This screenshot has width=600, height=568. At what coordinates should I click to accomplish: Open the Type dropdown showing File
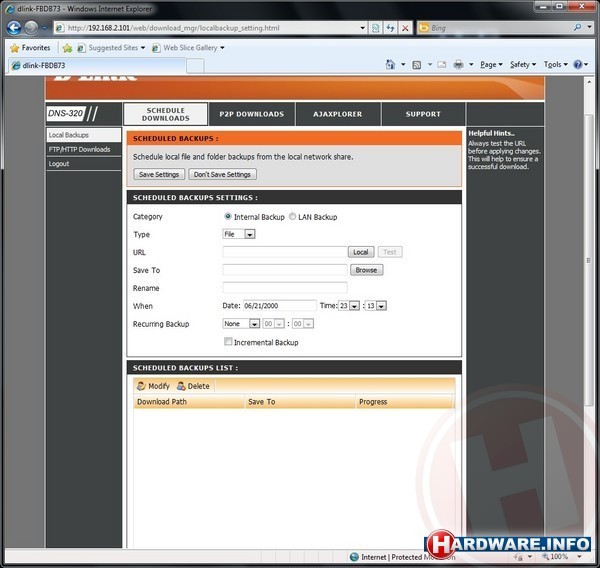pos(239,234)
